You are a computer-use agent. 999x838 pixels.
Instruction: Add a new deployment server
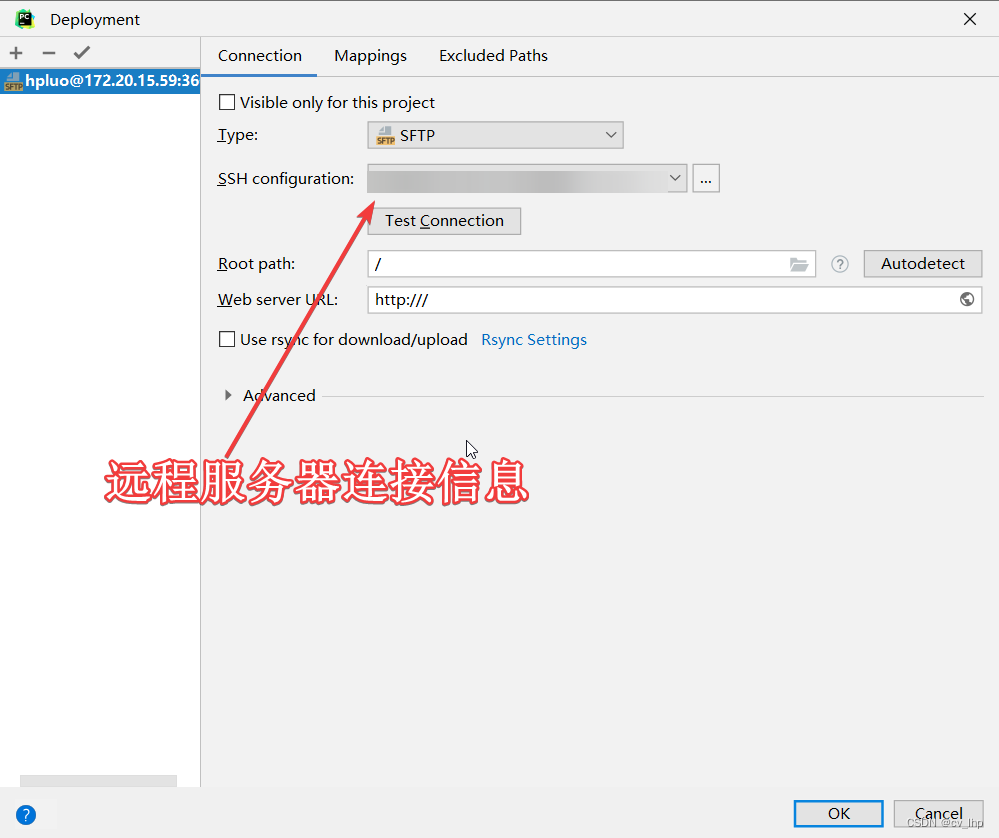click(15, 52)
